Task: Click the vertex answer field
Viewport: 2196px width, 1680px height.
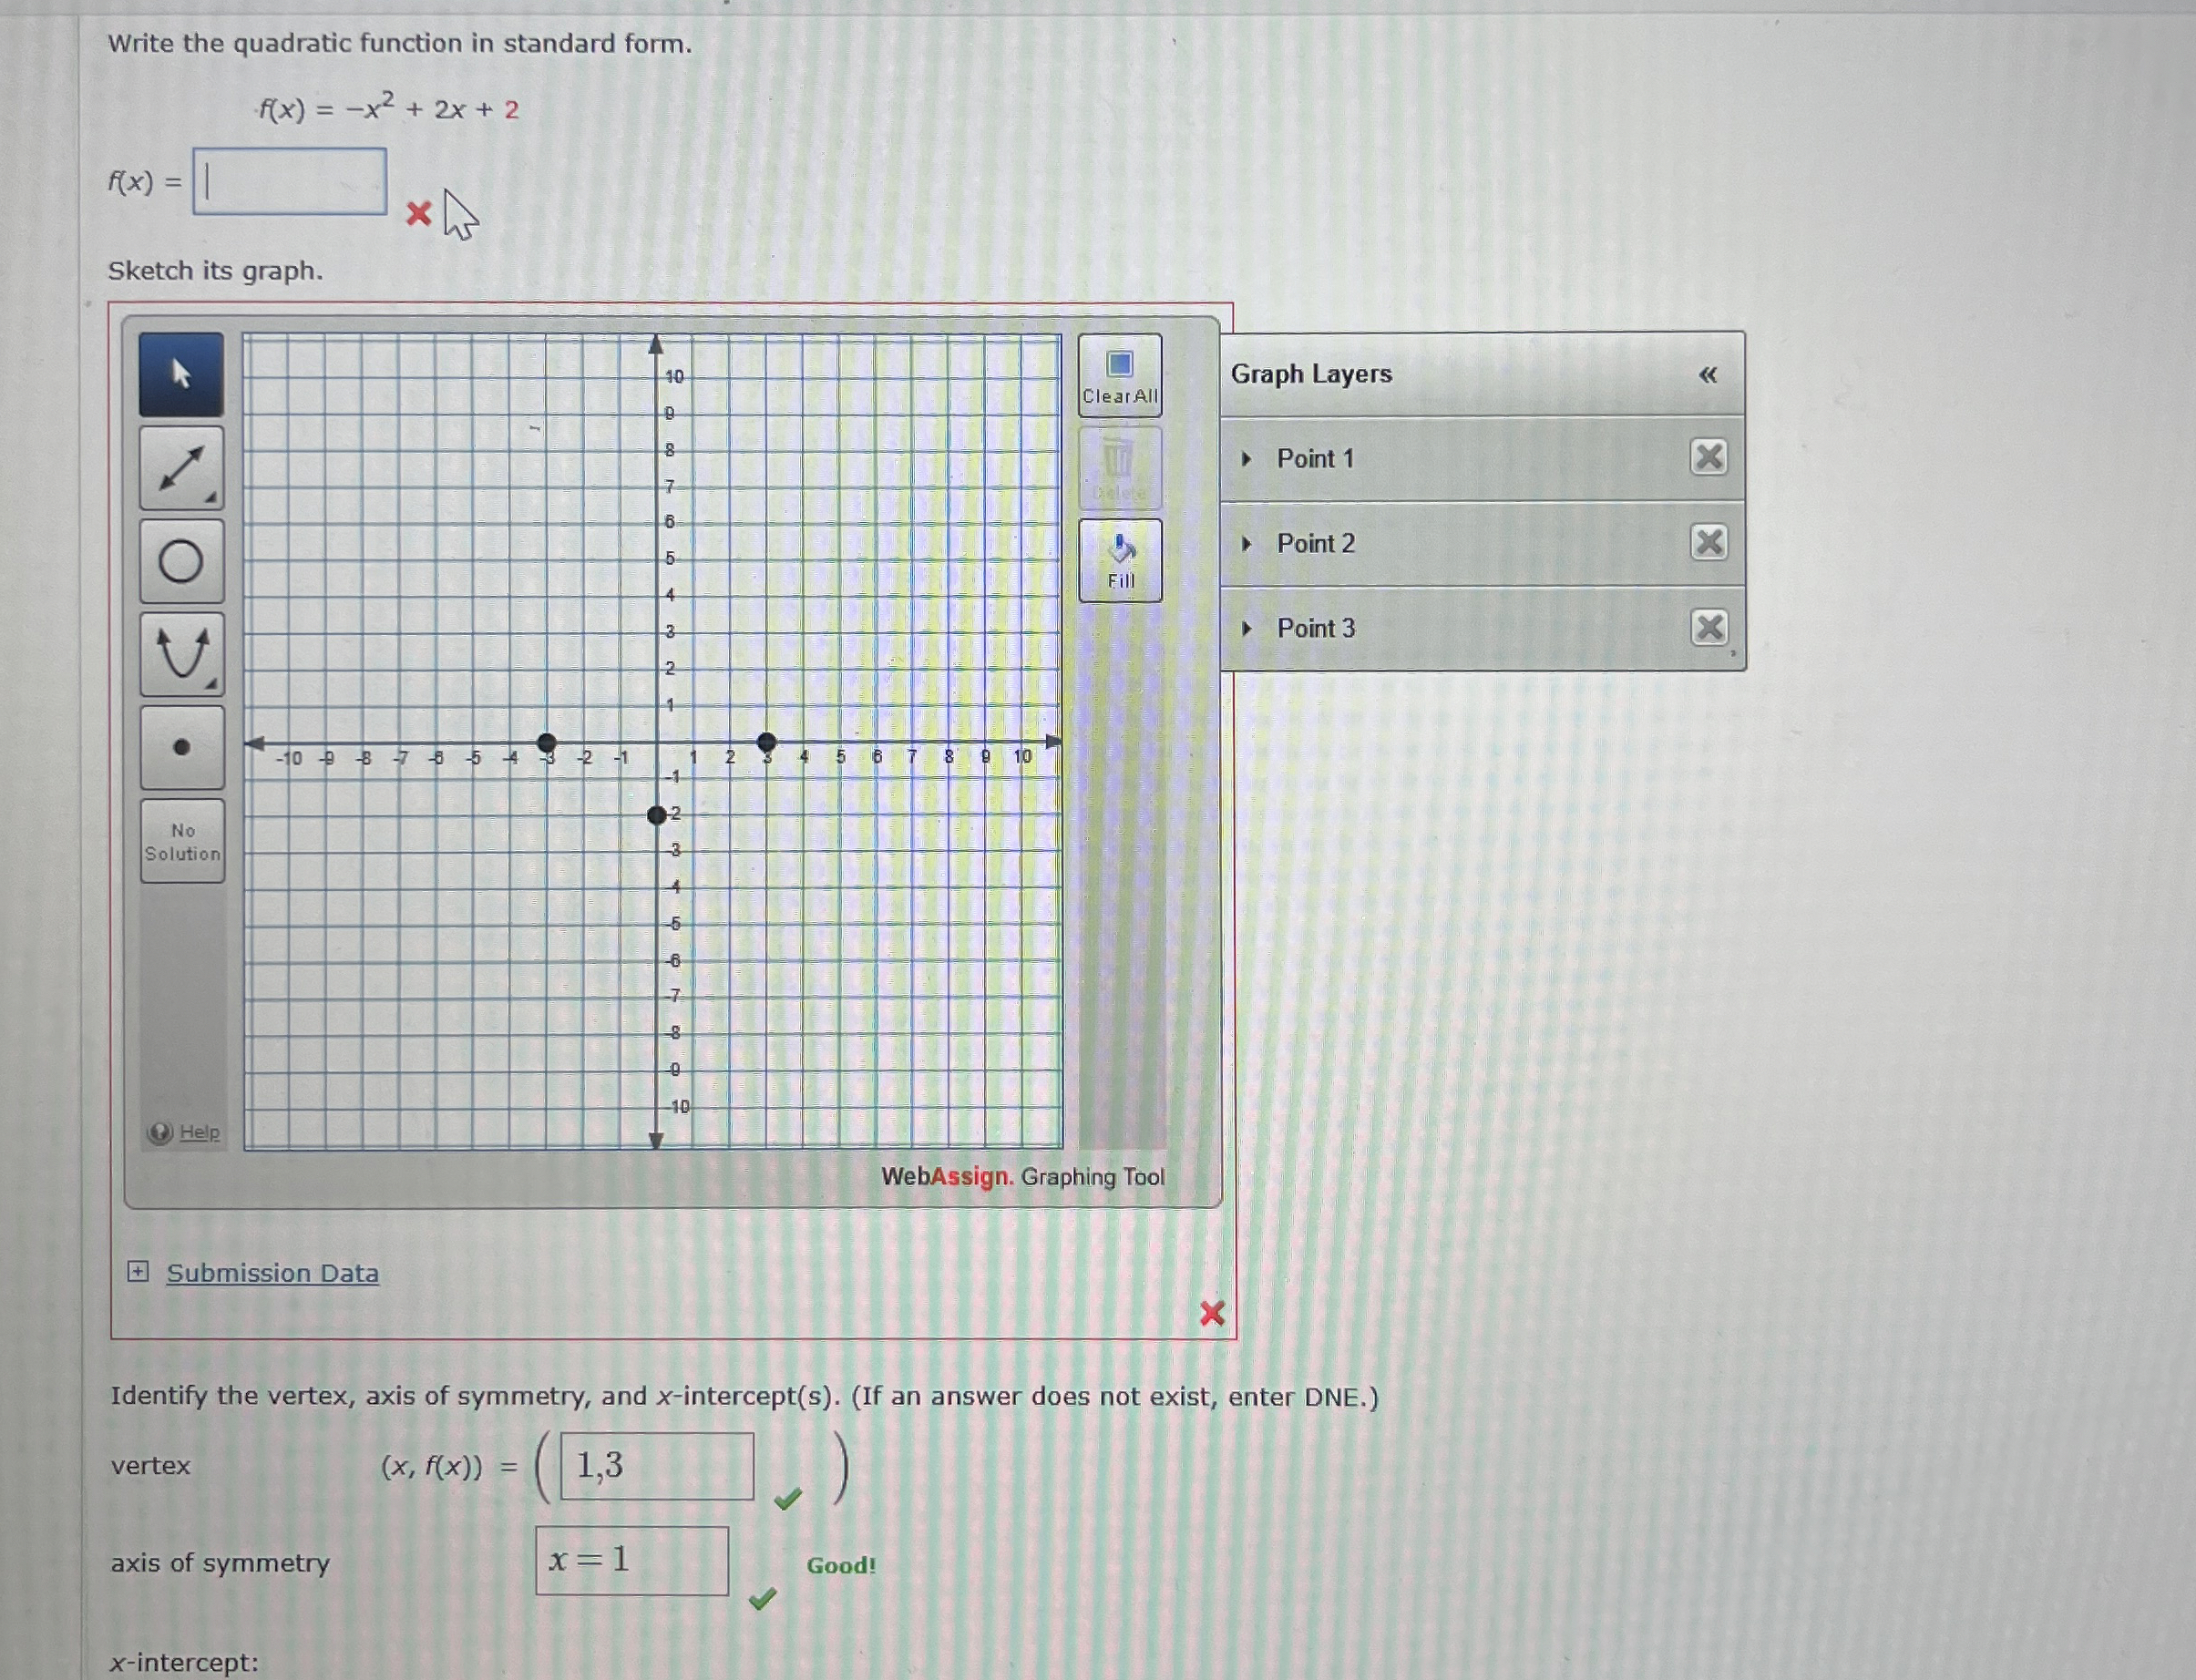Action: (x=656, y=1466)
